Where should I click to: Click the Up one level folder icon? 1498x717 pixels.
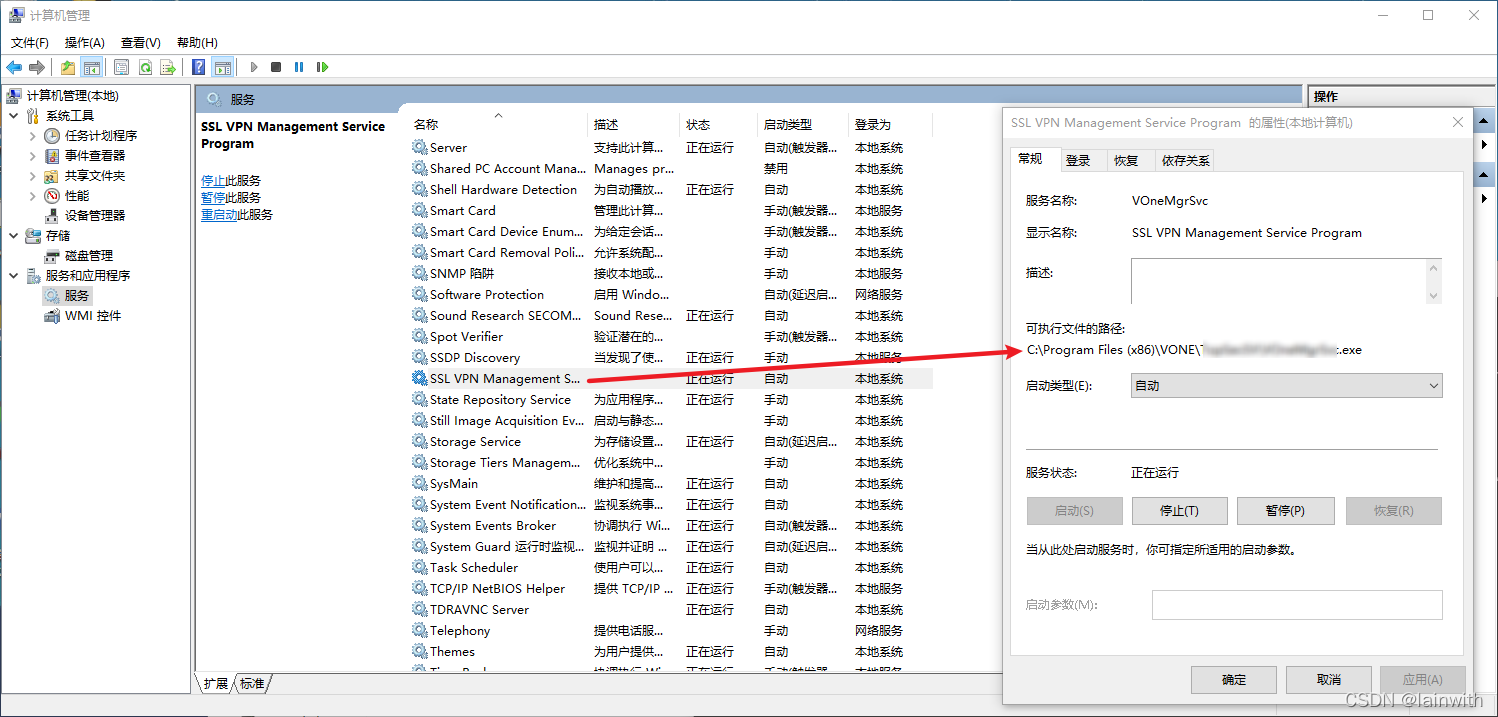tap(68, 67)
